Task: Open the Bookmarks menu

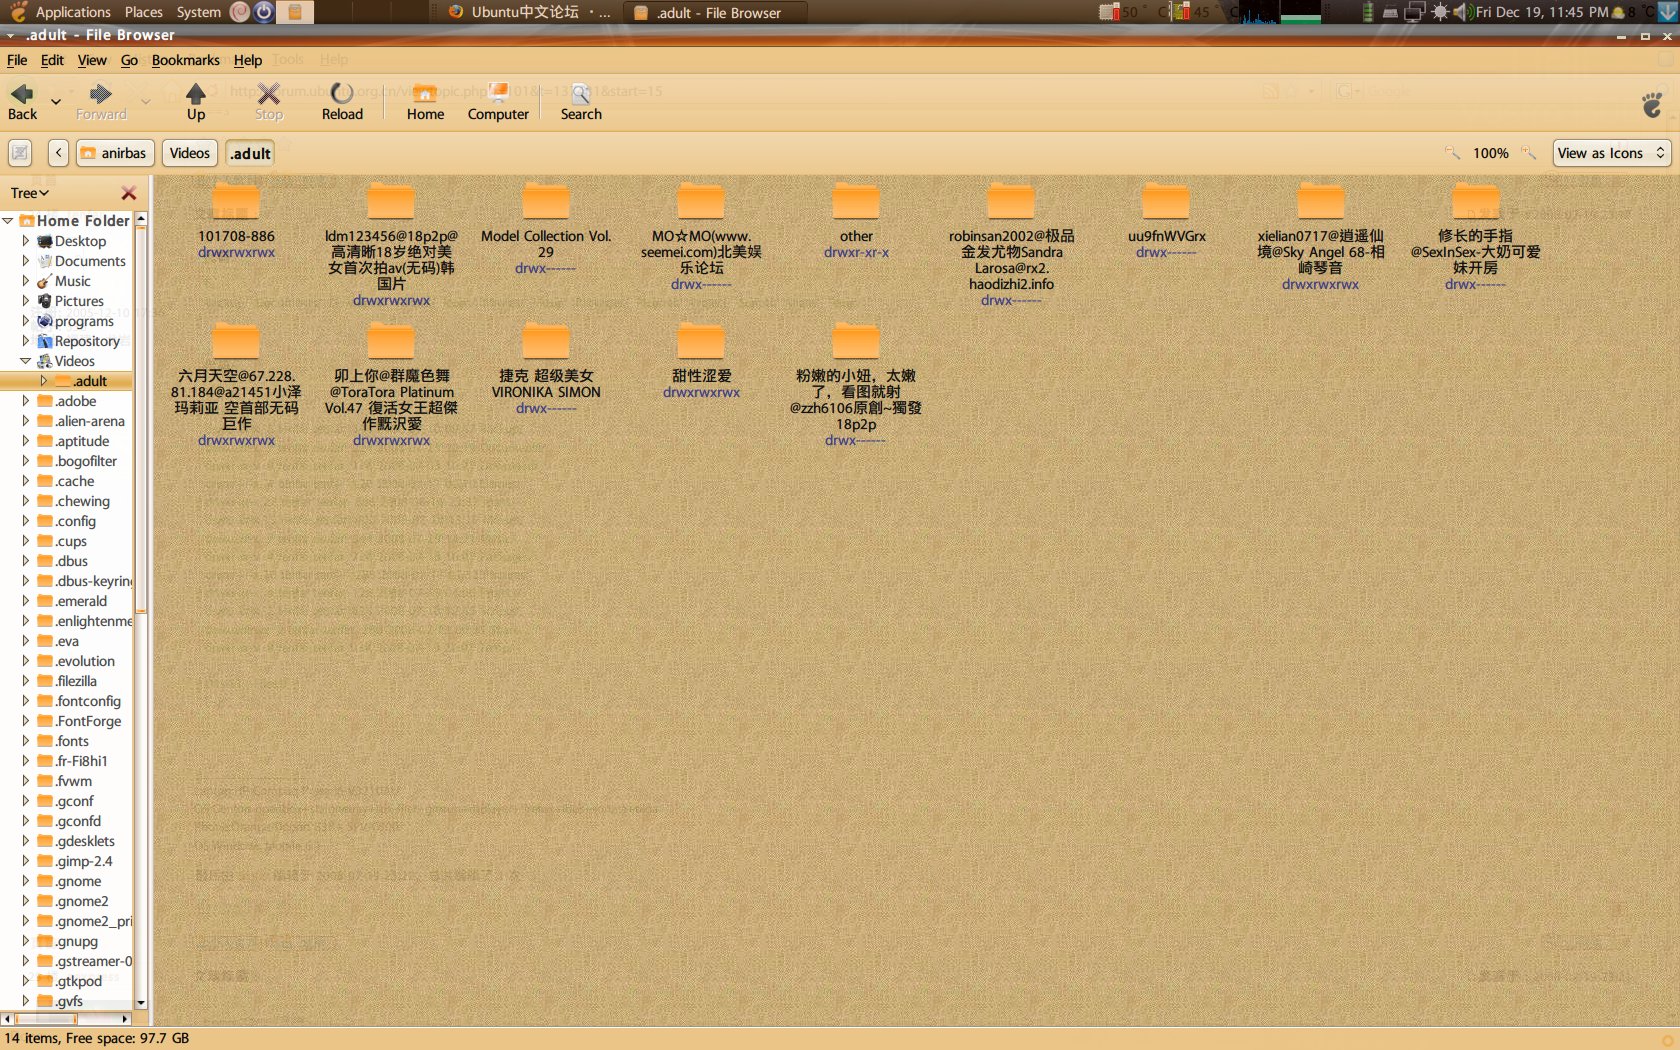Action: point(185,60)
